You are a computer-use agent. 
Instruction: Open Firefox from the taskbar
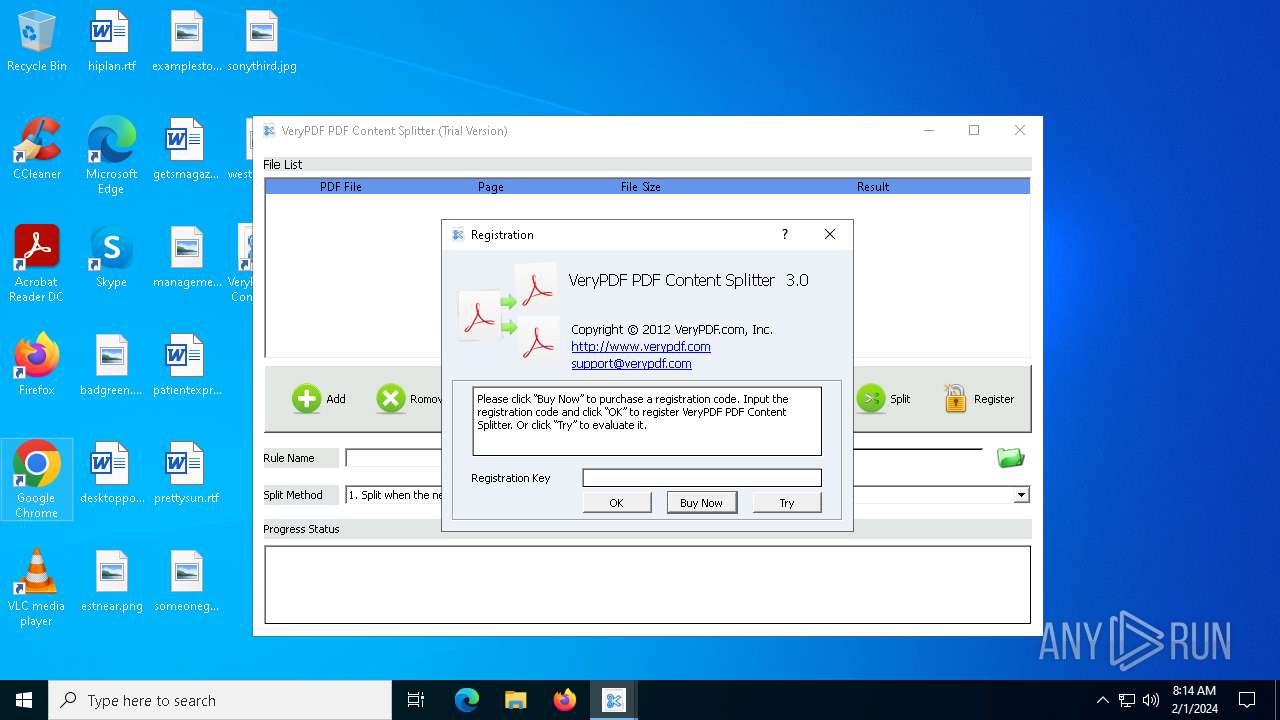click(x=565, y=700)
